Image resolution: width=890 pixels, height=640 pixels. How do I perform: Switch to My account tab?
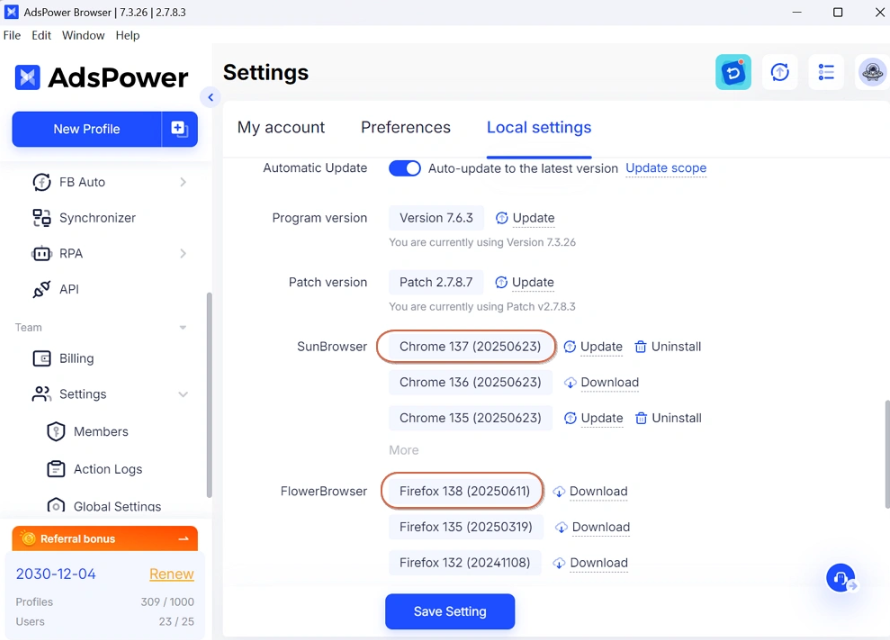pos(281,127)
